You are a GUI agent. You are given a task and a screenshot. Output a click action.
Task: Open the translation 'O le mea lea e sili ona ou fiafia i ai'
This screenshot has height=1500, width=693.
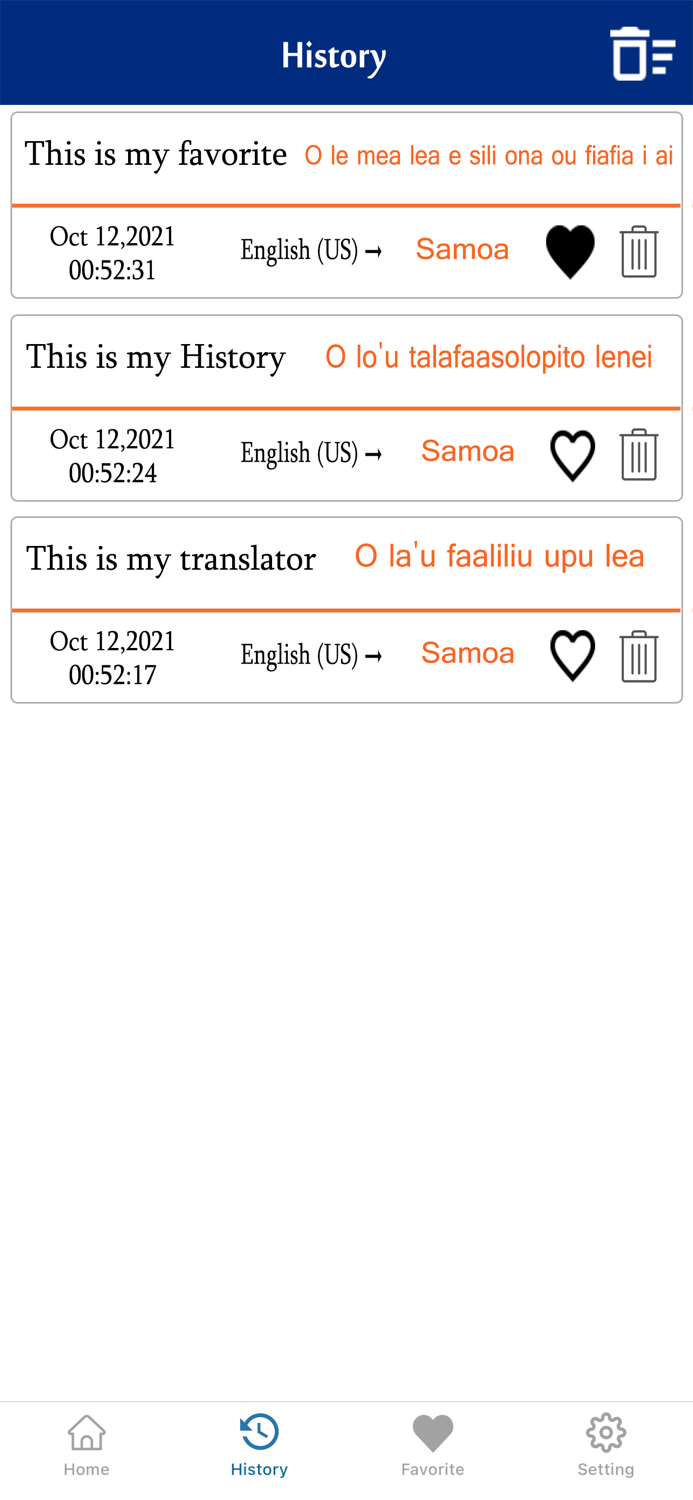tap(488, 155)
